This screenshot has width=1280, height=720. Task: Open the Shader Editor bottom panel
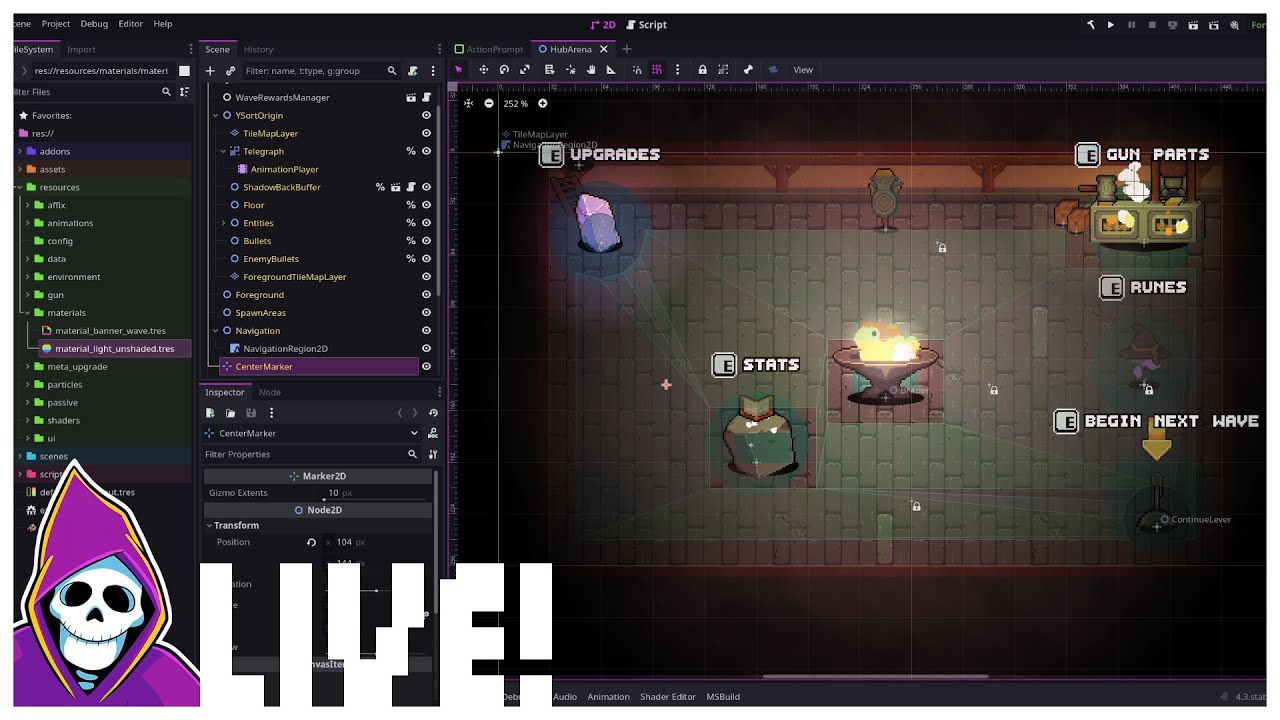[x=668, y=697]
